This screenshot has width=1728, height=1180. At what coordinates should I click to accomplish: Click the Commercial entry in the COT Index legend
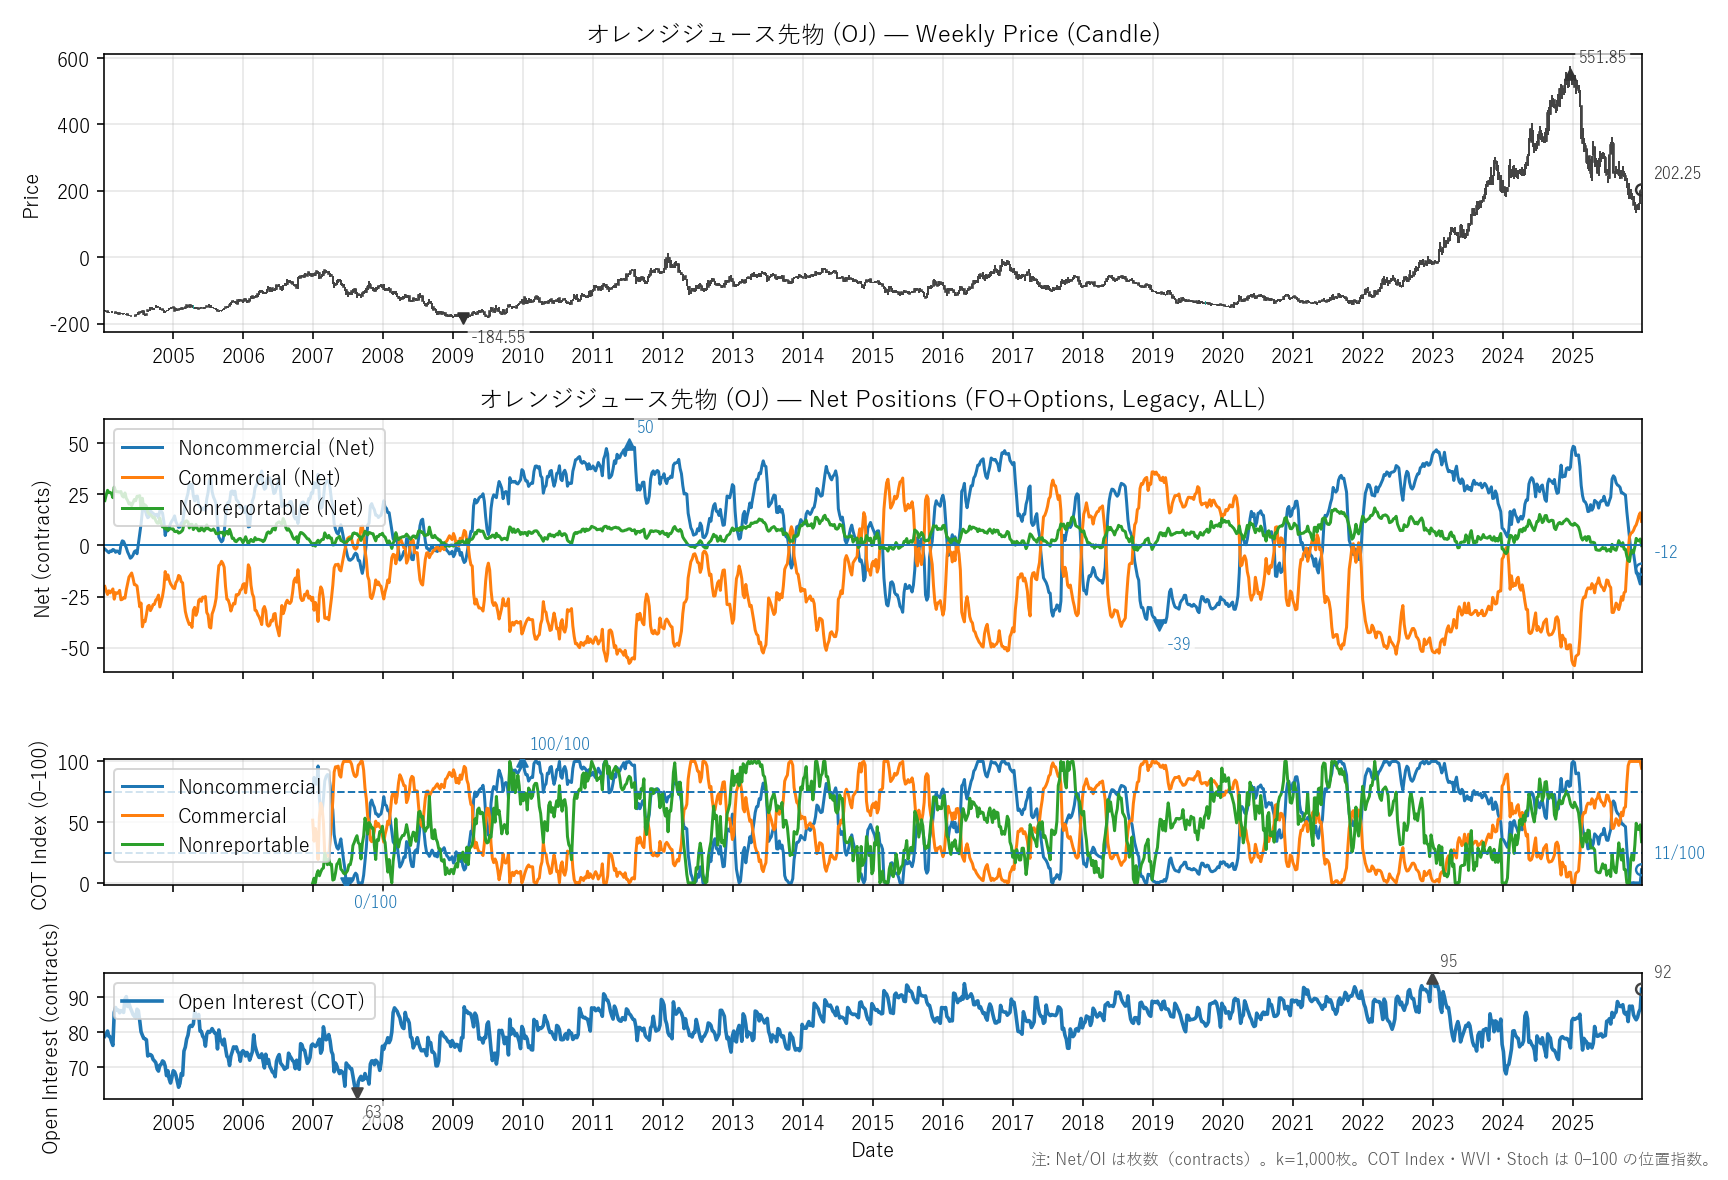[x=232, y=816]
